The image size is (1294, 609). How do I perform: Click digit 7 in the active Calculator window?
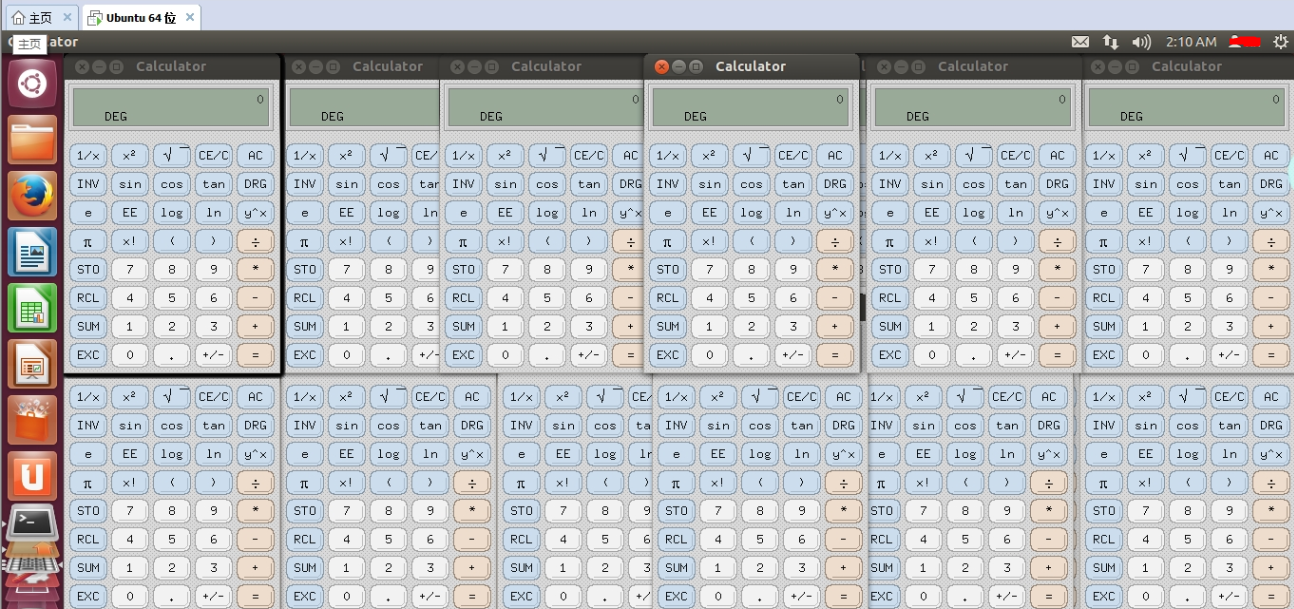point(709,269)
